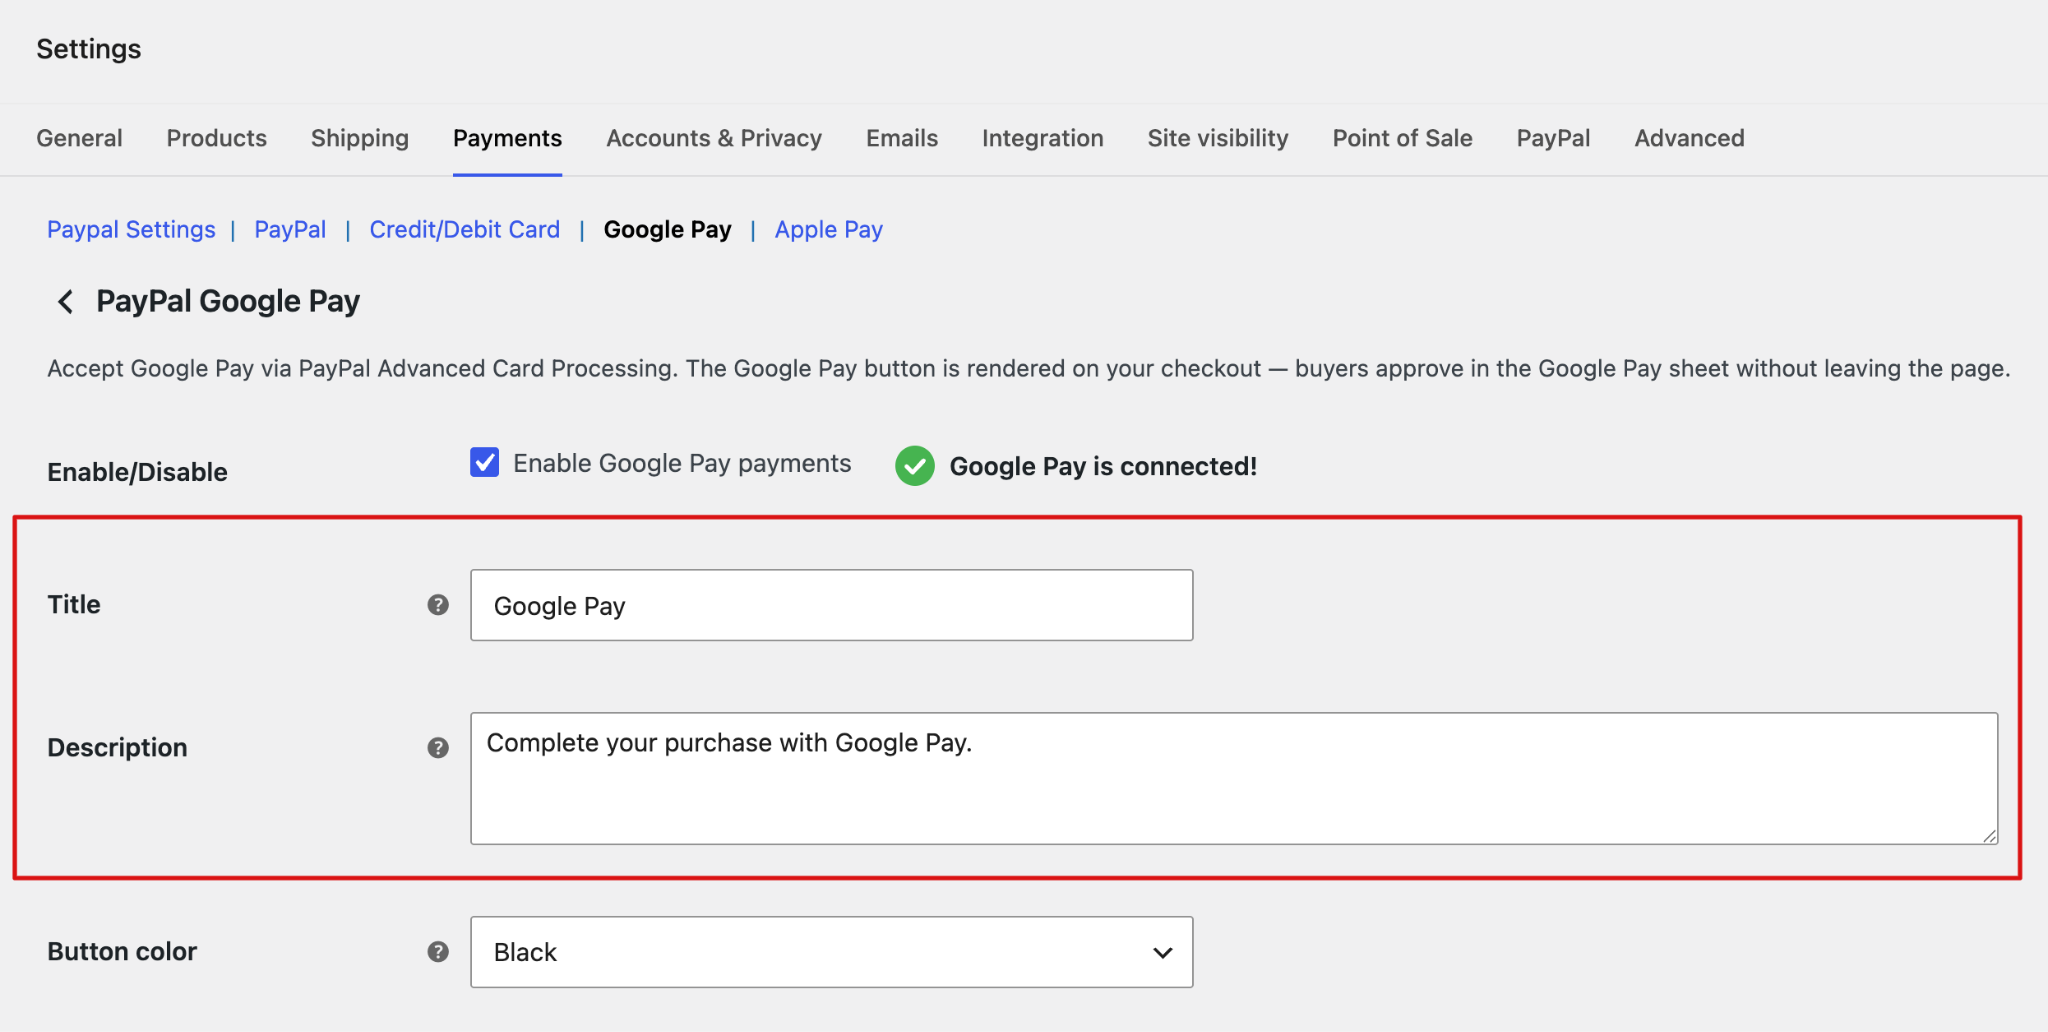The image size is (2048, 1032).
Task: Go back using the arrow beside PayPal Google Pay
Action: coord(65,301)
